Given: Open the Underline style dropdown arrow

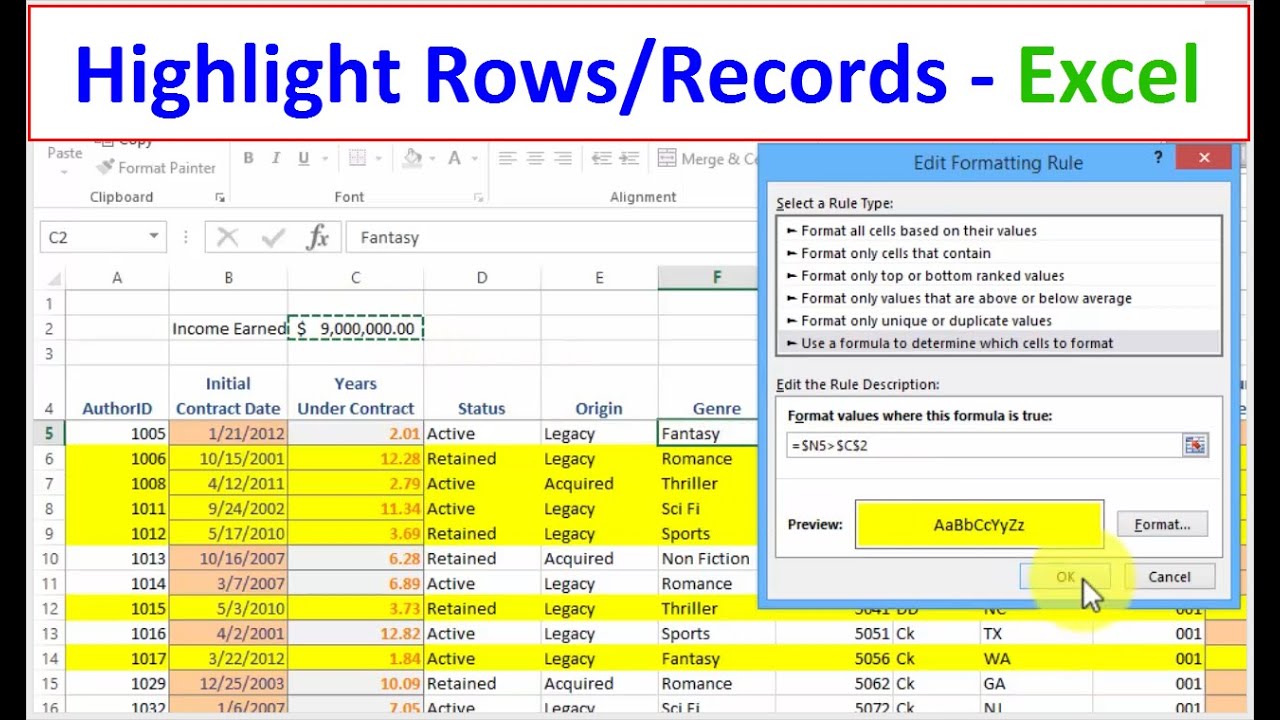Looking at the screenshot, I should coord(324,158).
